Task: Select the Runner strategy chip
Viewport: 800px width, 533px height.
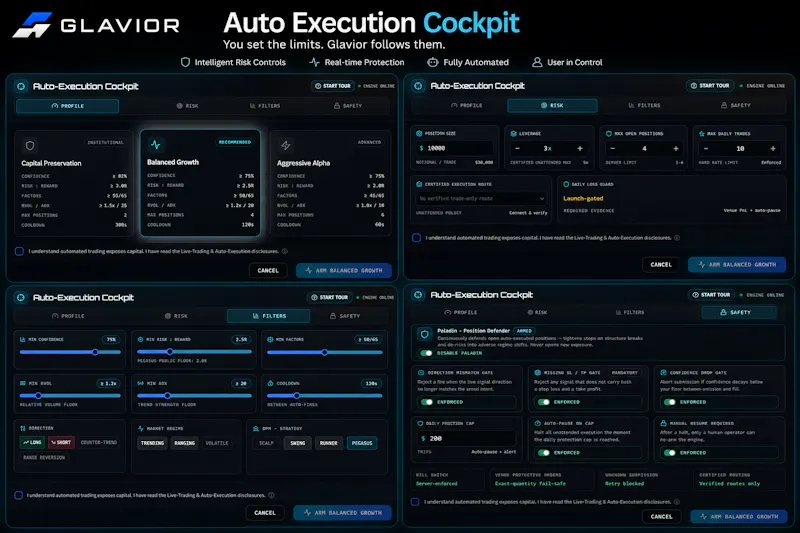Action: [329, 443]
